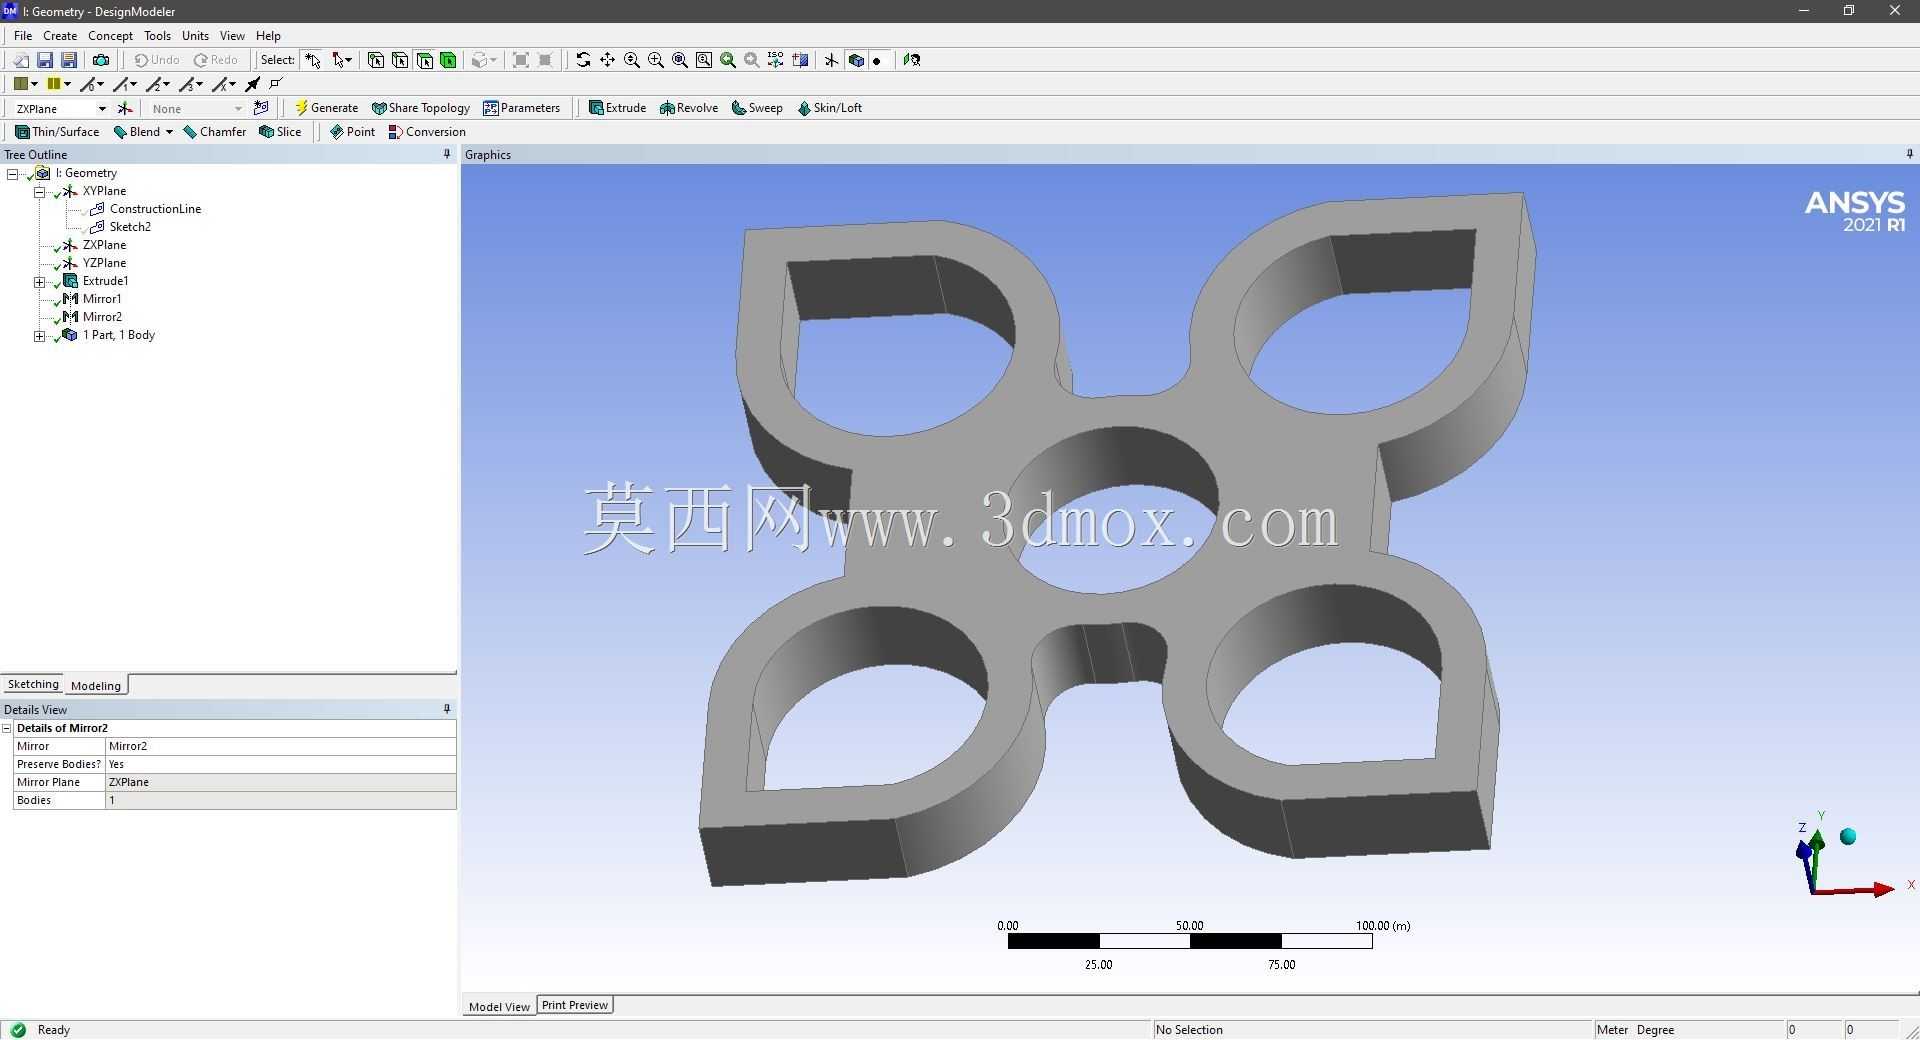Open the Tools menu
The image size is (1920, 1040).
pos(157,35)
